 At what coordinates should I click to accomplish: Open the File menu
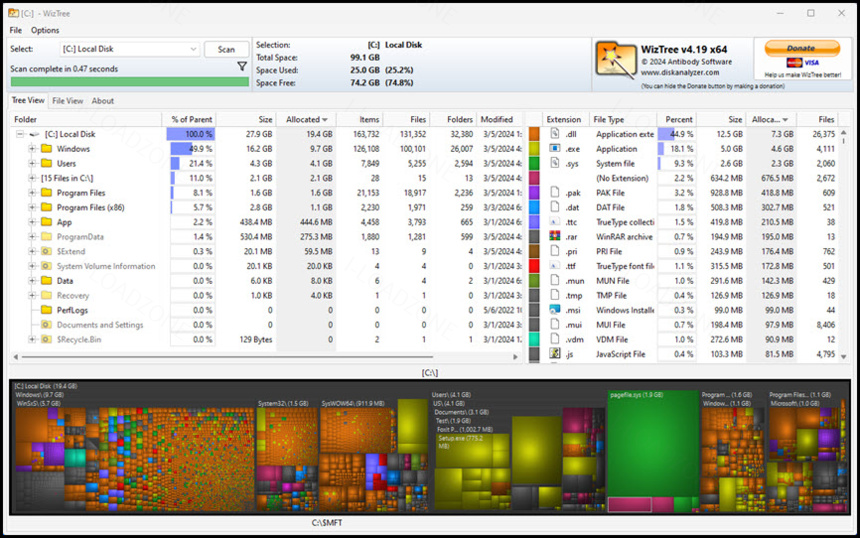click(16, 30)
